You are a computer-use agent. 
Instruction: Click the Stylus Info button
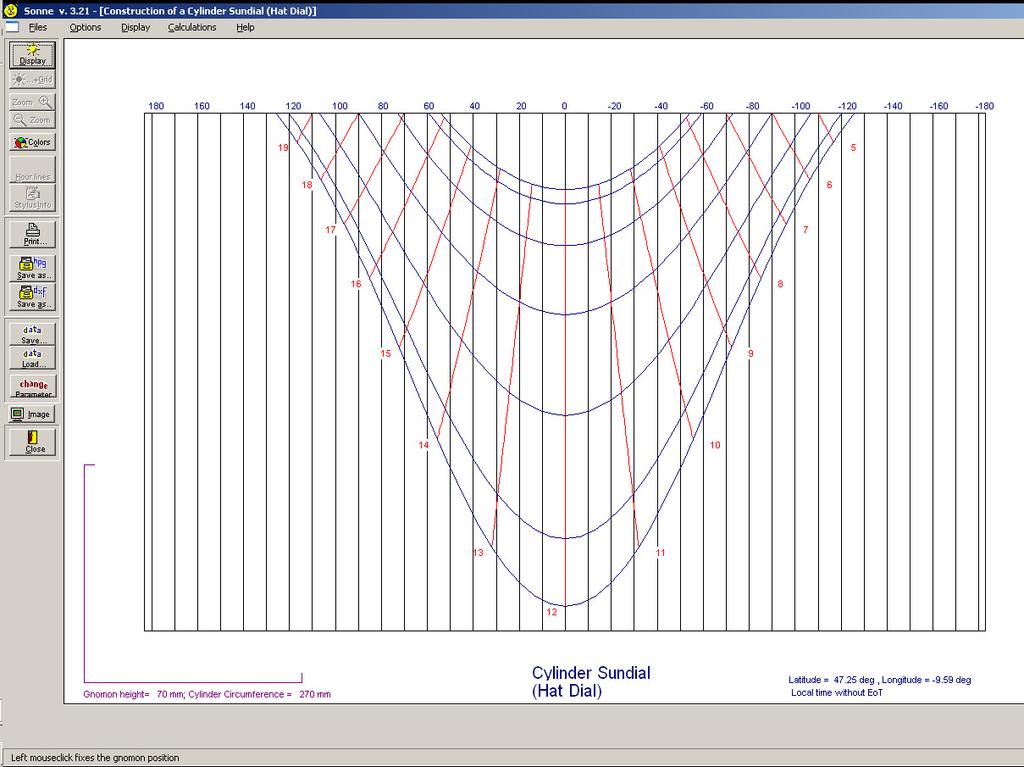point(32,197)
